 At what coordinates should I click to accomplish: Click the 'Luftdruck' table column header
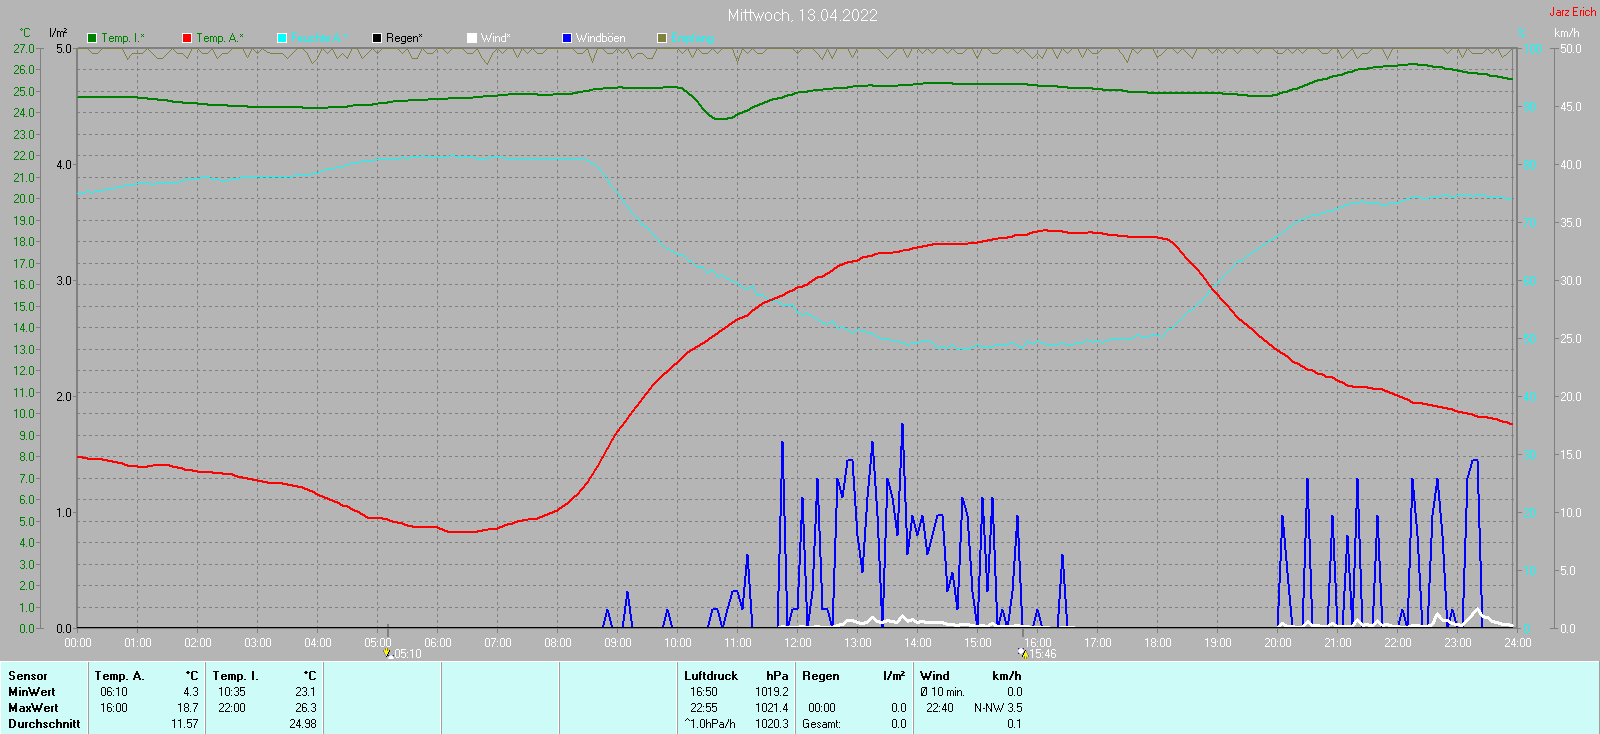tap(711, 676)
